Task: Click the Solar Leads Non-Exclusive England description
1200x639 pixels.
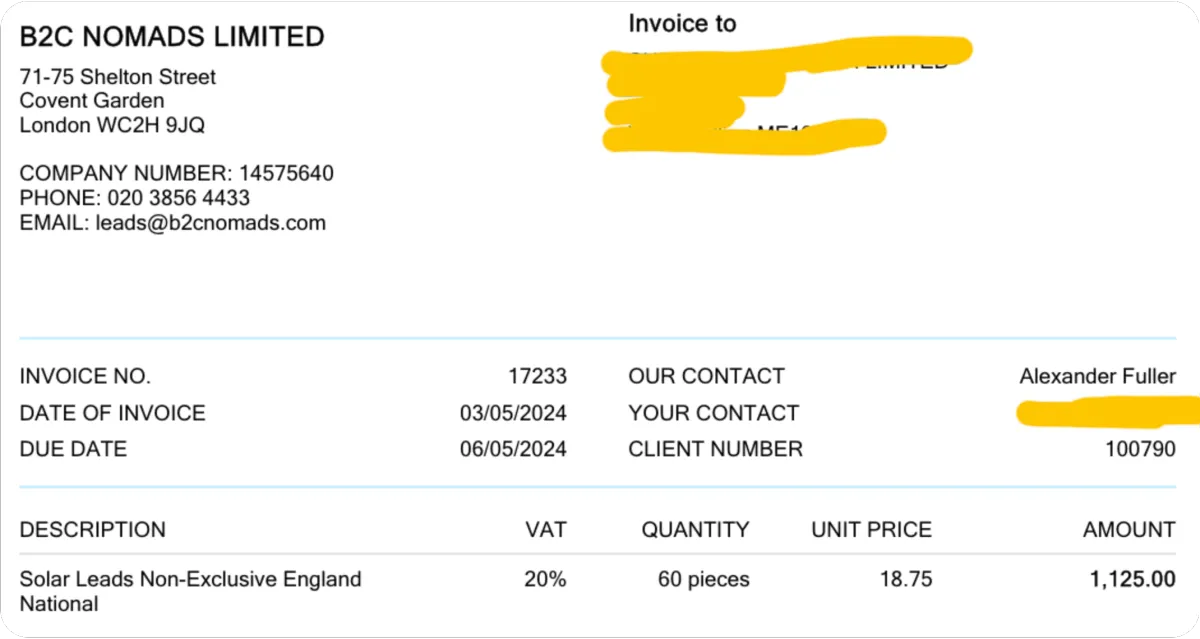Action: coord(190,580)
